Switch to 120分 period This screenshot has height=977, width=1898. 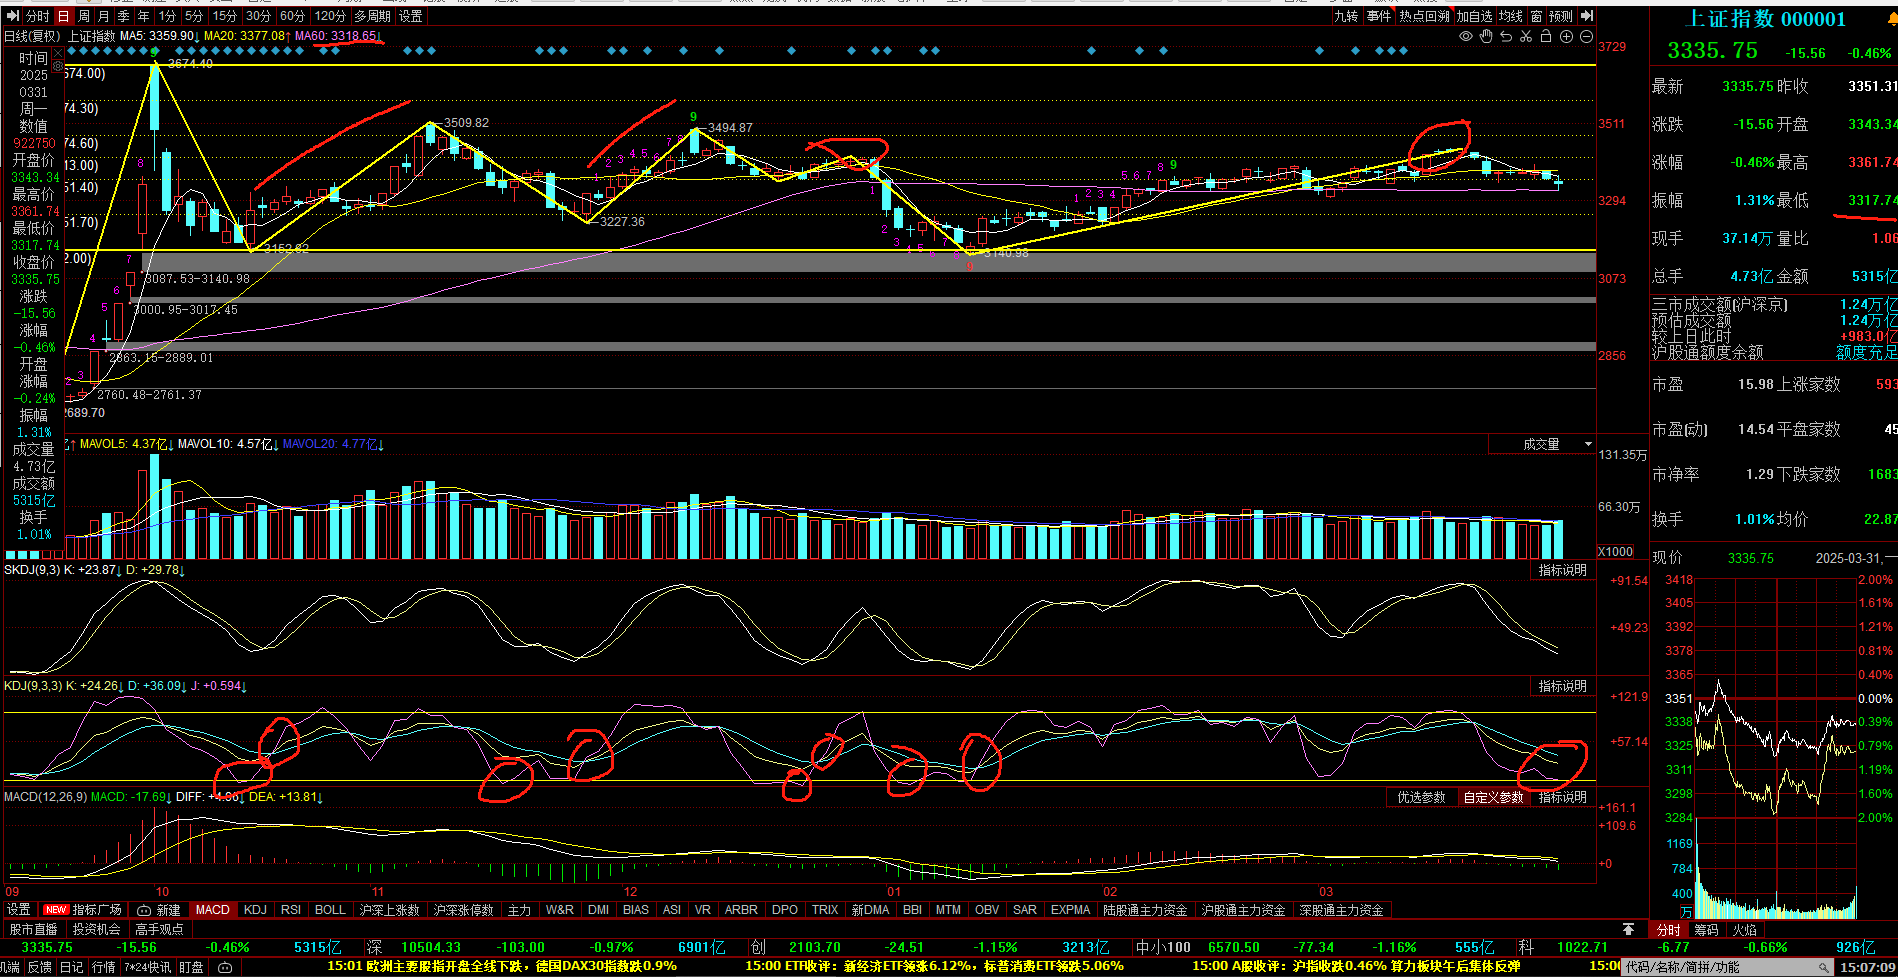[x=330, y=16]
